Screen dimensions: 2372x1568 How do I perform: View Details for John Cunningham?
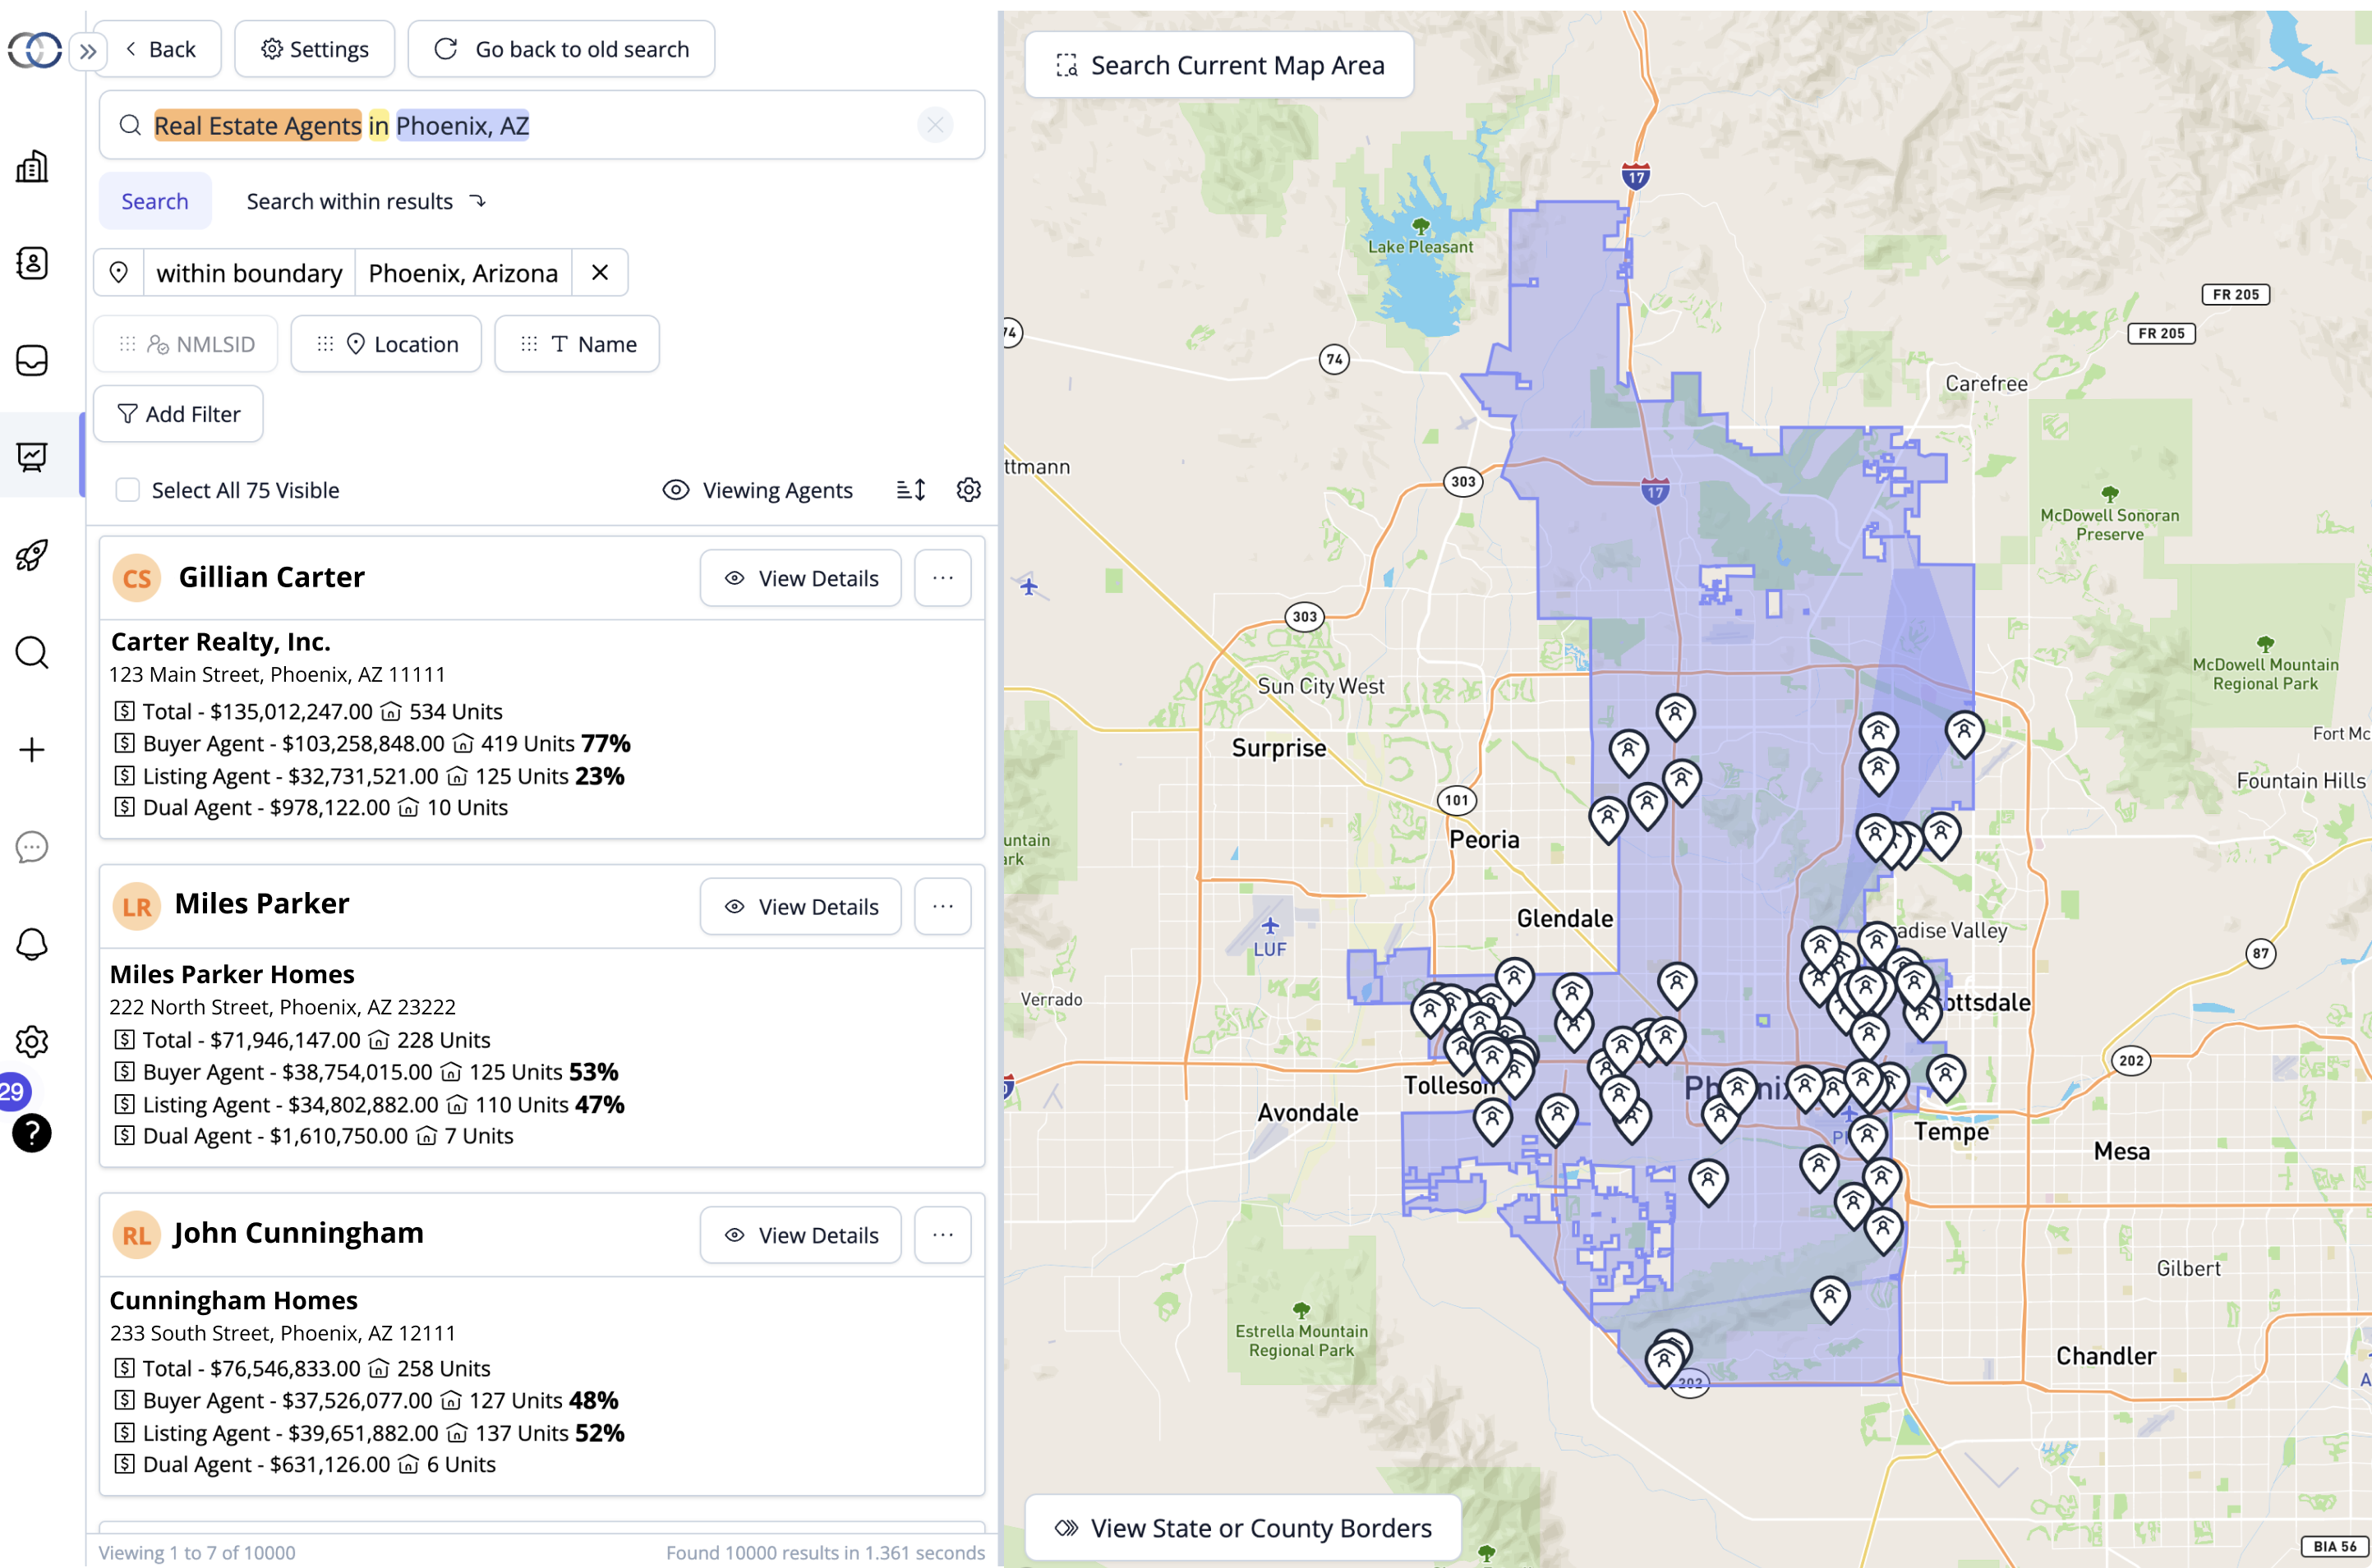[x=800, y=1235]
